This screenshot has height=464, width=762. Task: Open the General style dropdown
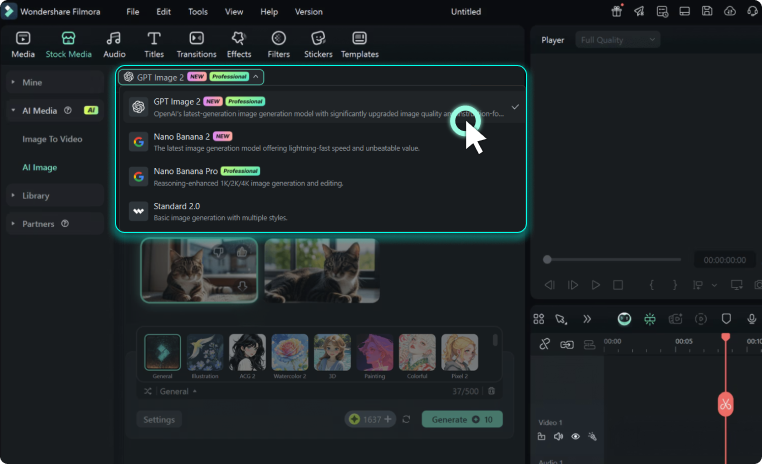click(178, 391)
